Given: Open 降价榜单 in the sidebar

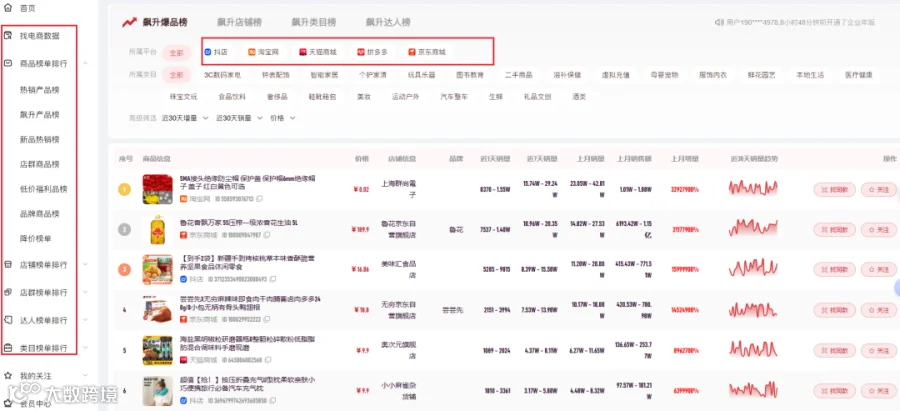Looking at the screenshot, I should tap(36, 238).
